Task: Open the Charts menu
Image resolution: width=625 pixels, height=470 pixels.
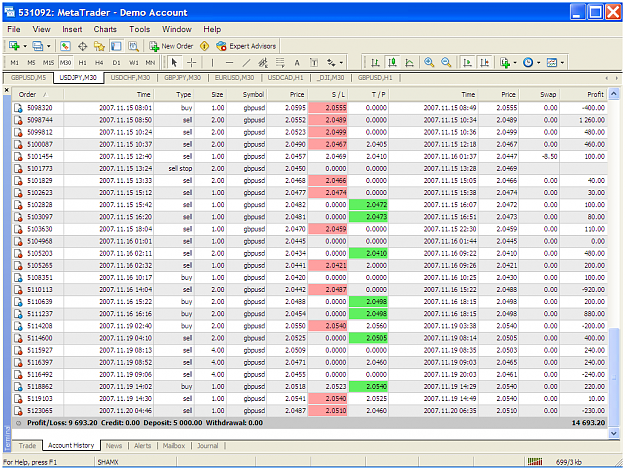Action: point(105,29)
